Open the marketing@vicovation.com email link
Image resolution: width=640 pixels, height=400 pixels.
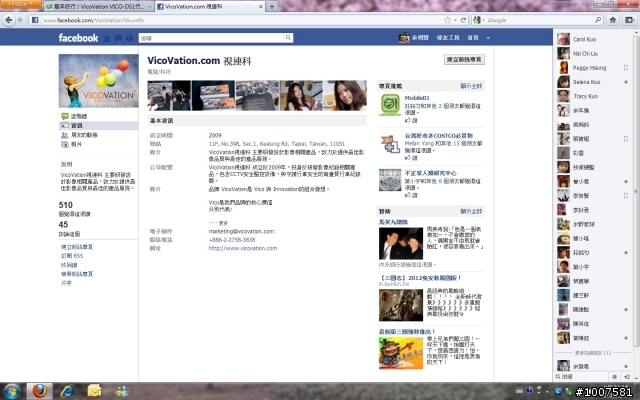(x=241, y=231)
